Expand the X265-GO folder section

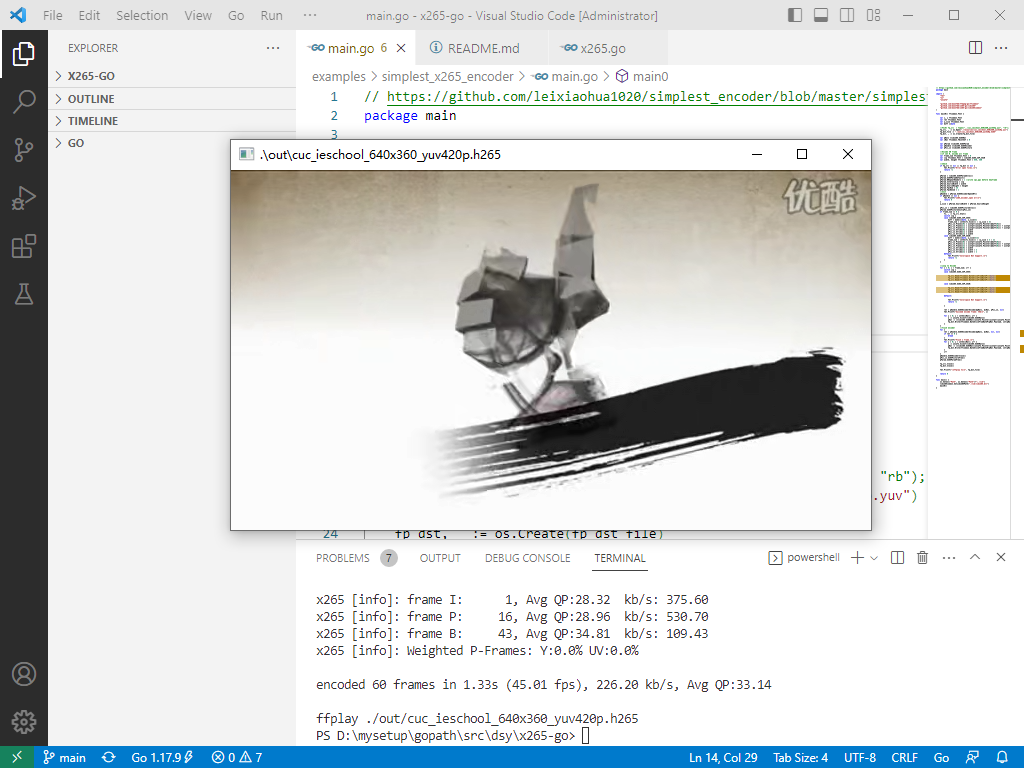click(172, 76)
